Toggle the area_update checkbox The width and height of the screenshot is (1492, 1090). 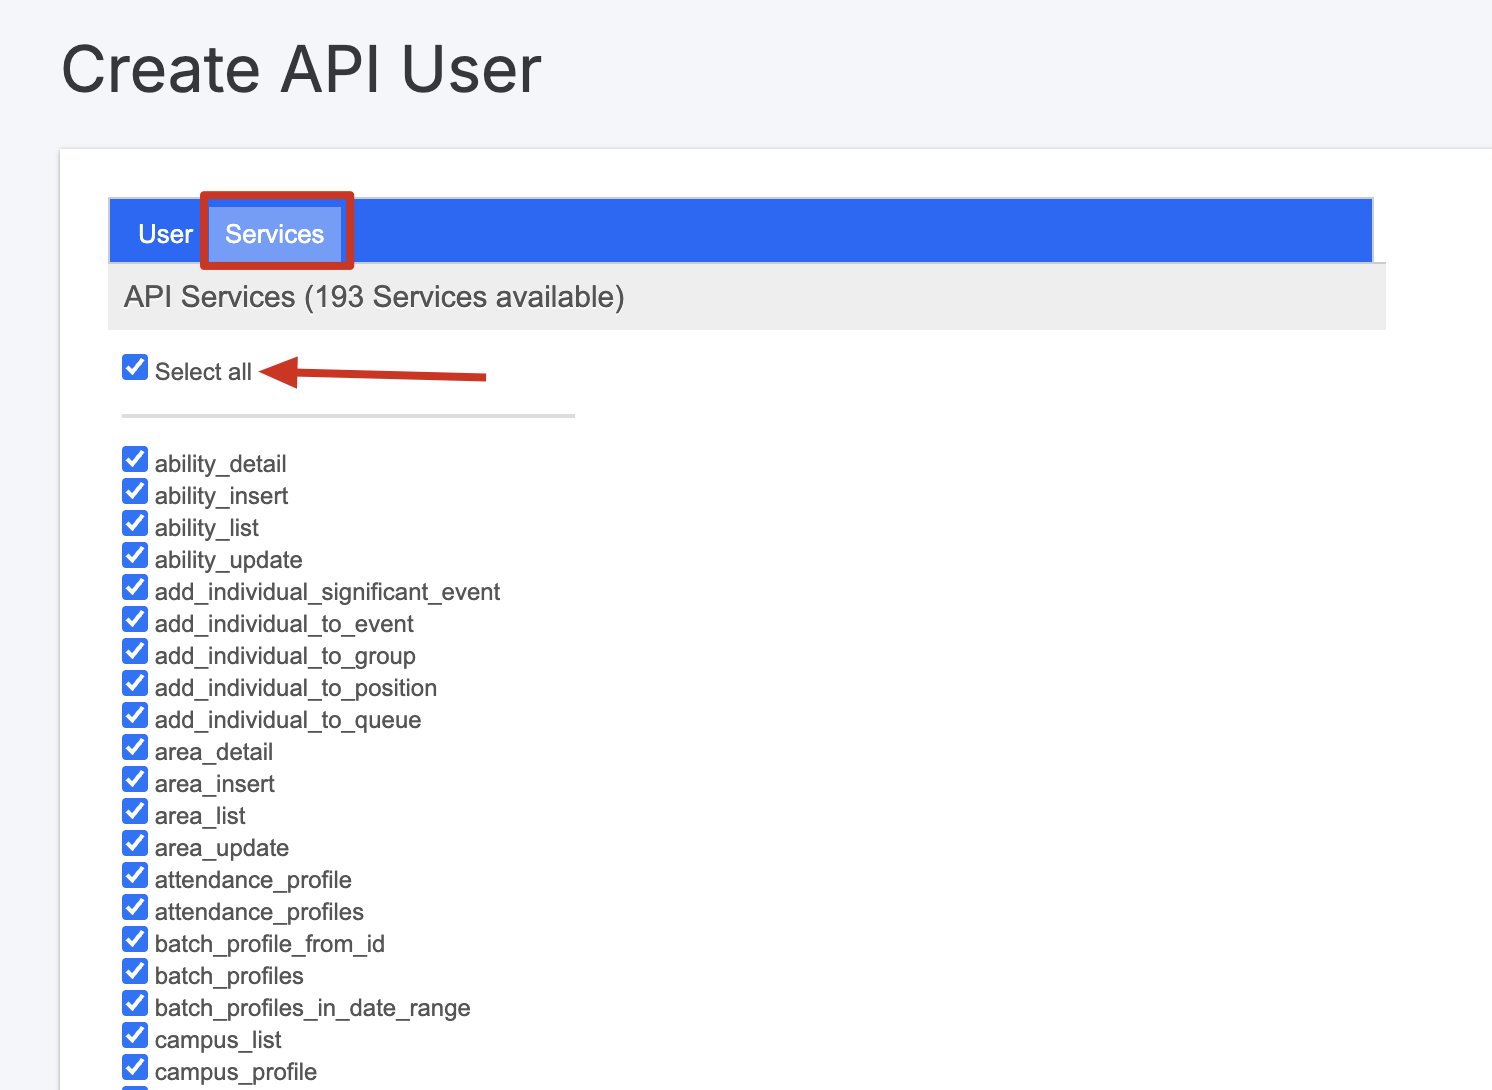[x=135, y=844]
